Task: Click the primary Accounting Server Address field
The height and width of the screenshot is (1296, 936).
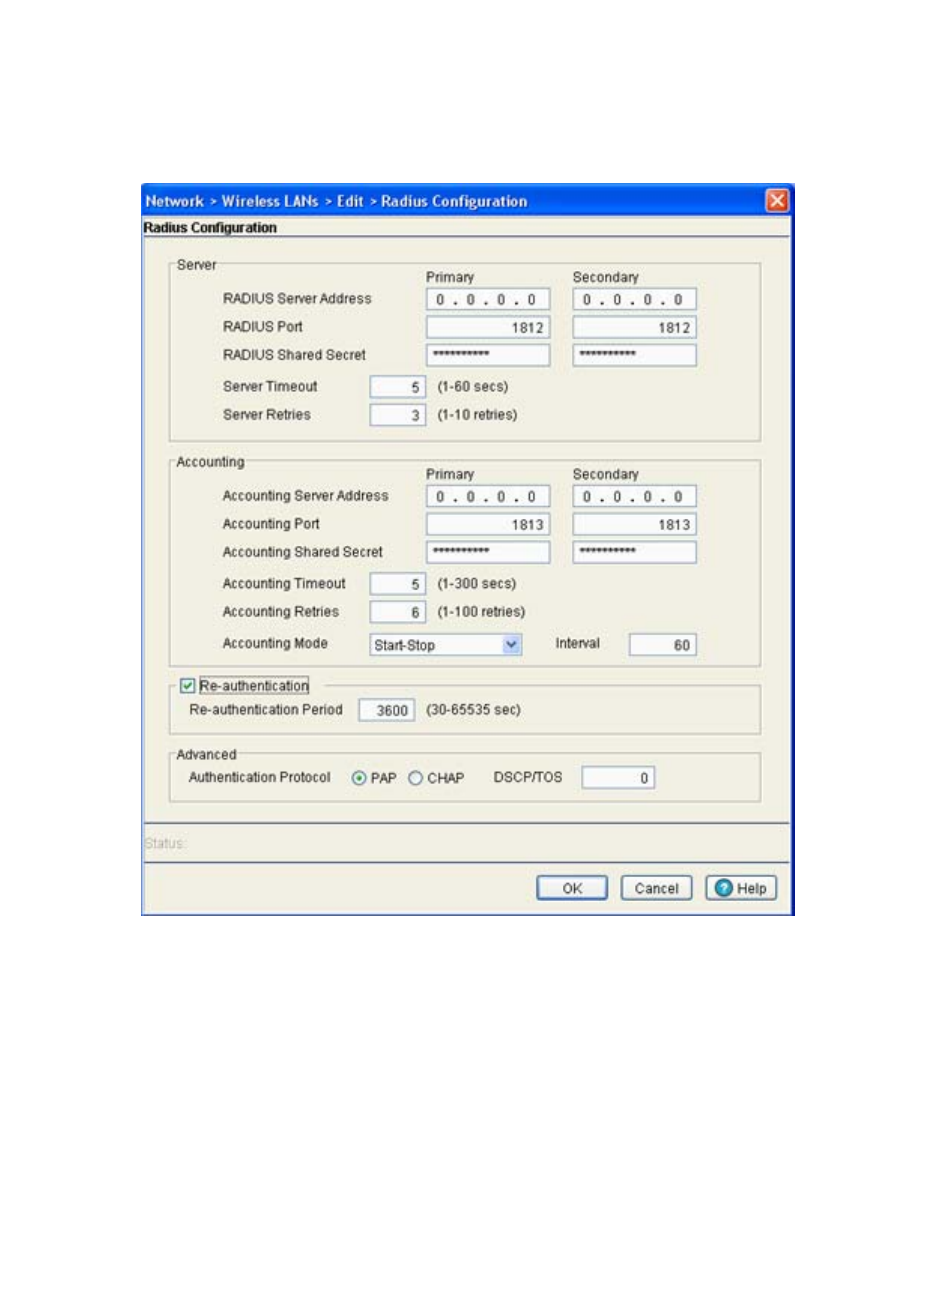Action: click(x=488, y=496)
